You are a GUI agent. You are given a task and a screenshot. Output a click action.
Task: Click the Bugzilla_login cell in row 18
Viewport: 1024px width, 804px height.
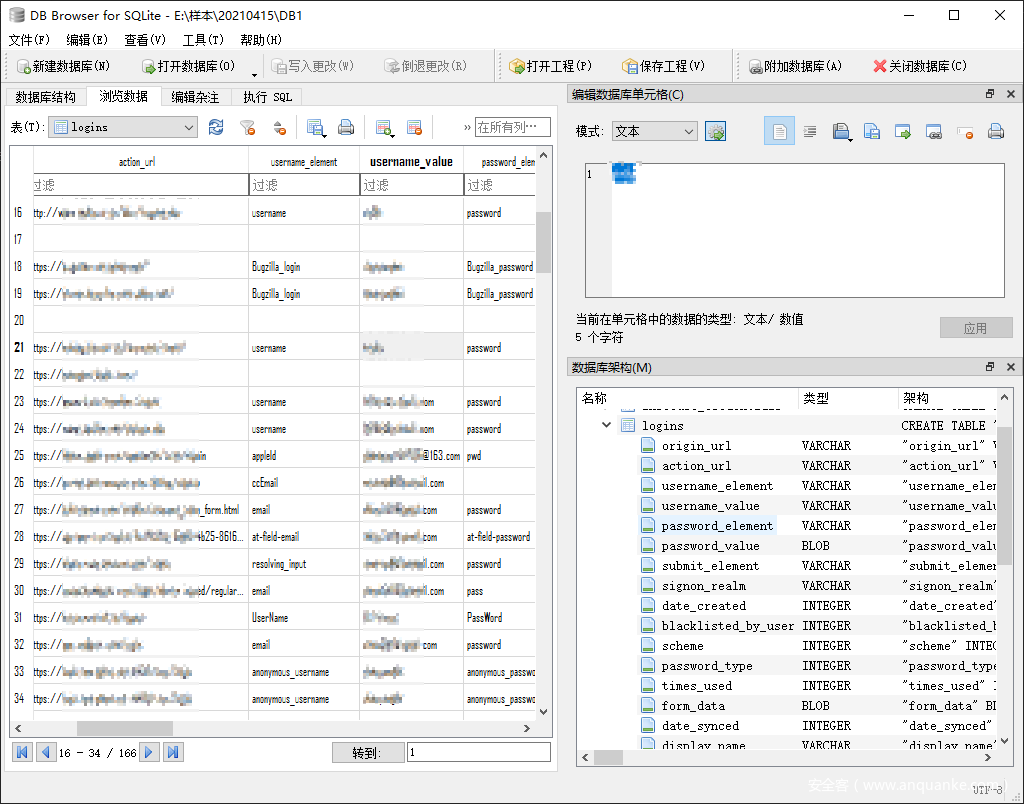point(304,266)
